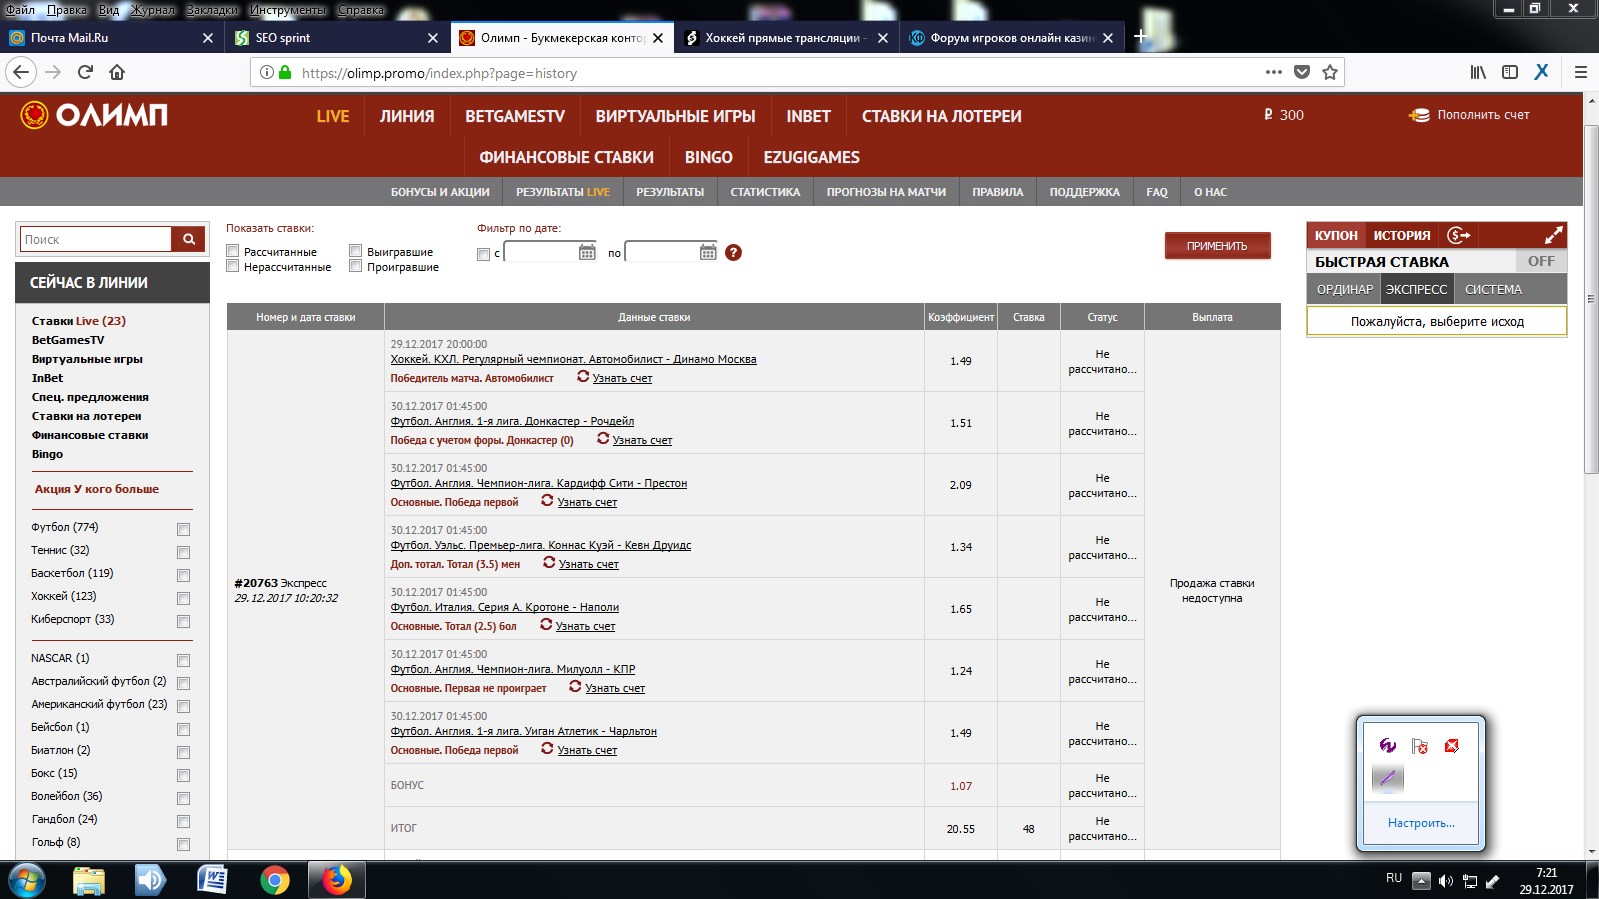Open Word from the taskbar

click(212, 880)
